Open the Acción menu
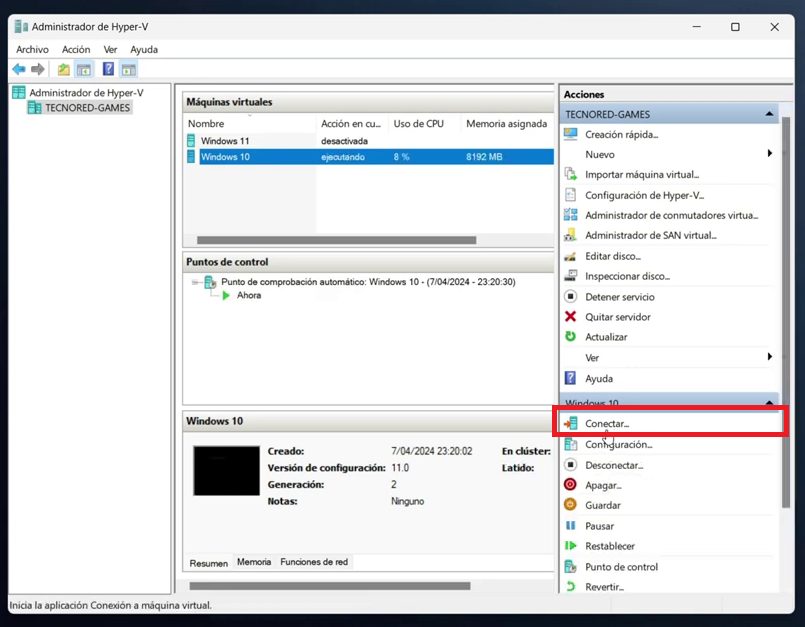This screenshot has height=627, width=805. pyautogui.click(x=76, y=49)
